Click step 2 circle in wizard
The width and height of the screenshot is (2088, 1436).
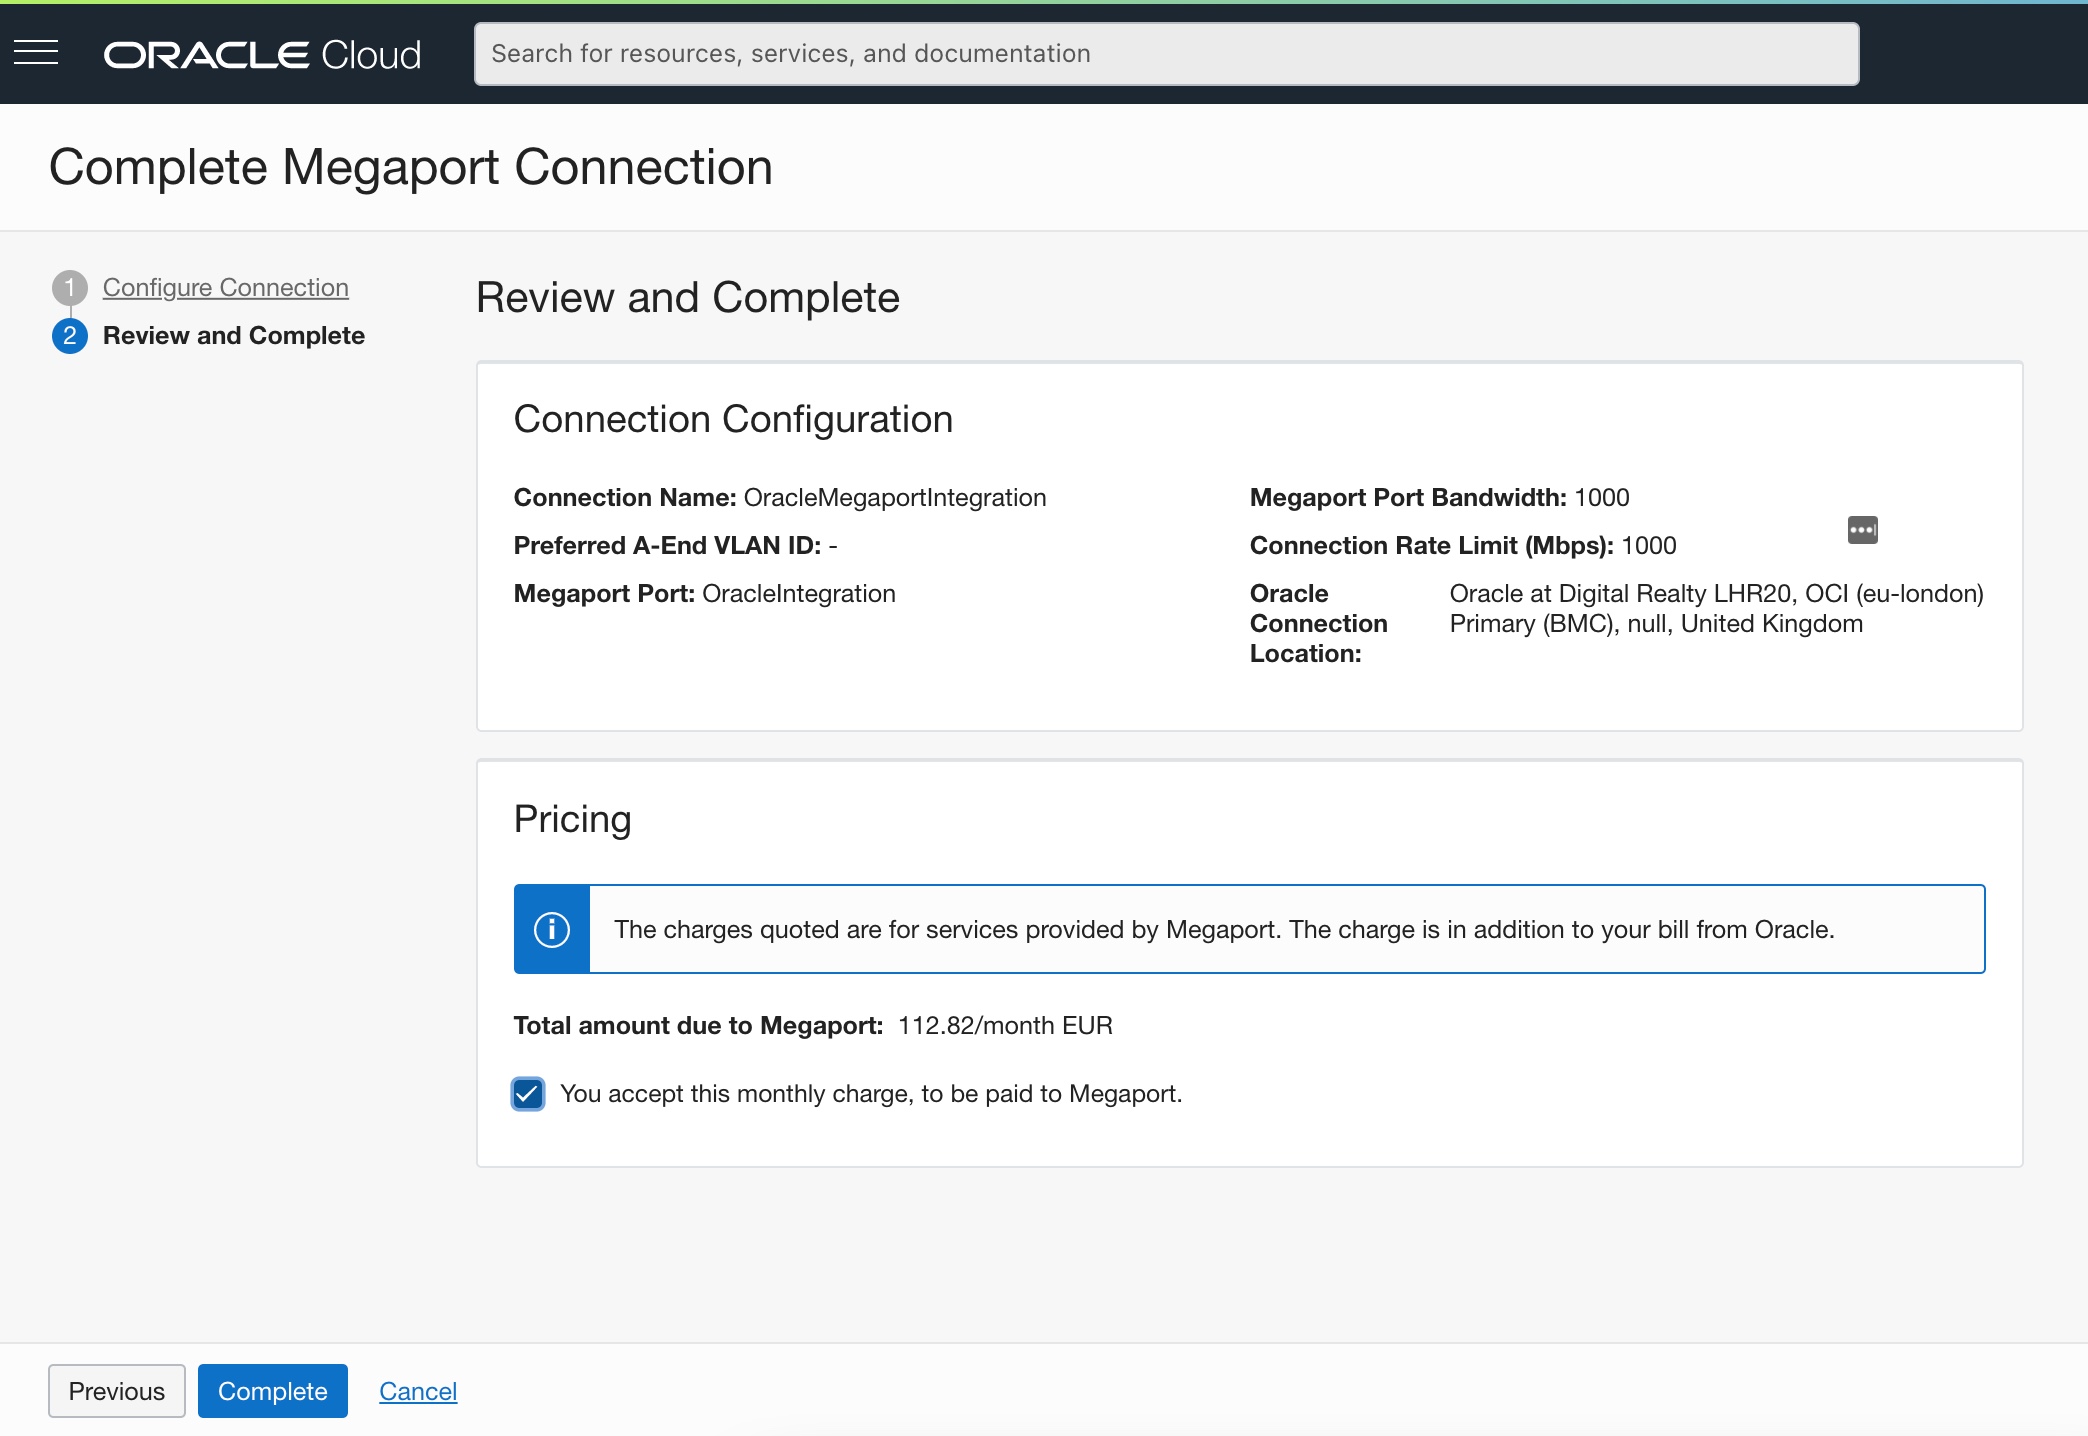[x=70, y=336]
